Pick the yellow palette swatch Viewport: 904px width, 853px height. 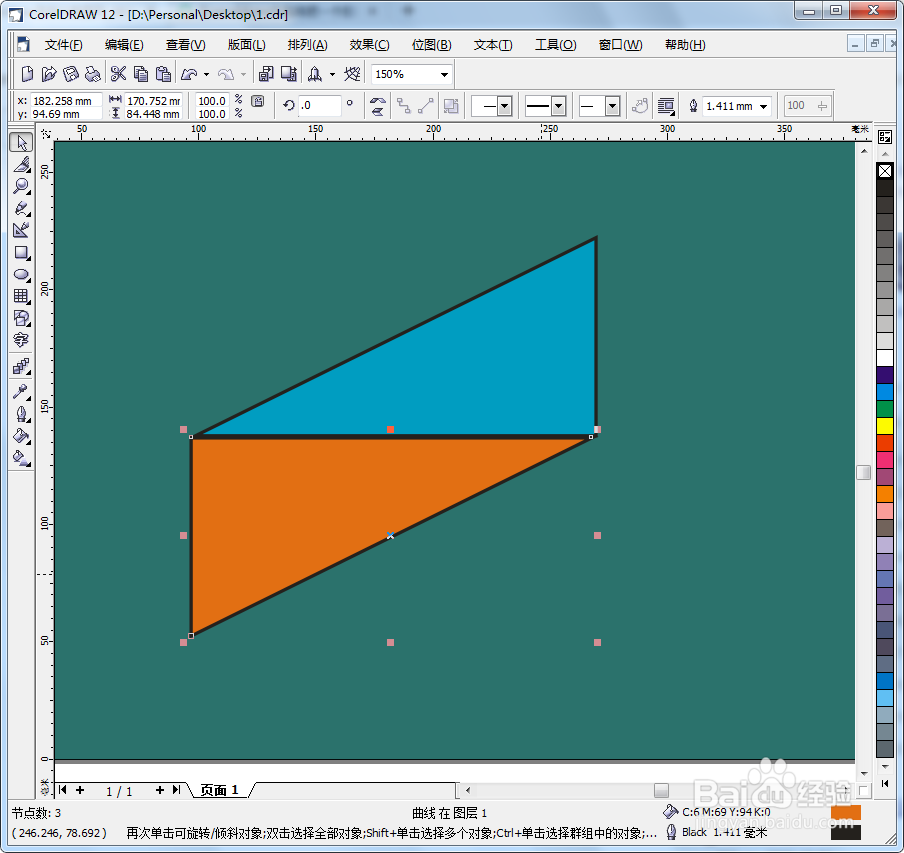point(885,426)
